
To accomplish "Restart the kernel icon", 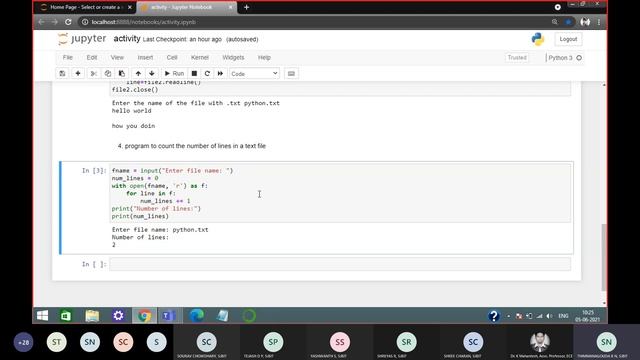I will point(207,73).
